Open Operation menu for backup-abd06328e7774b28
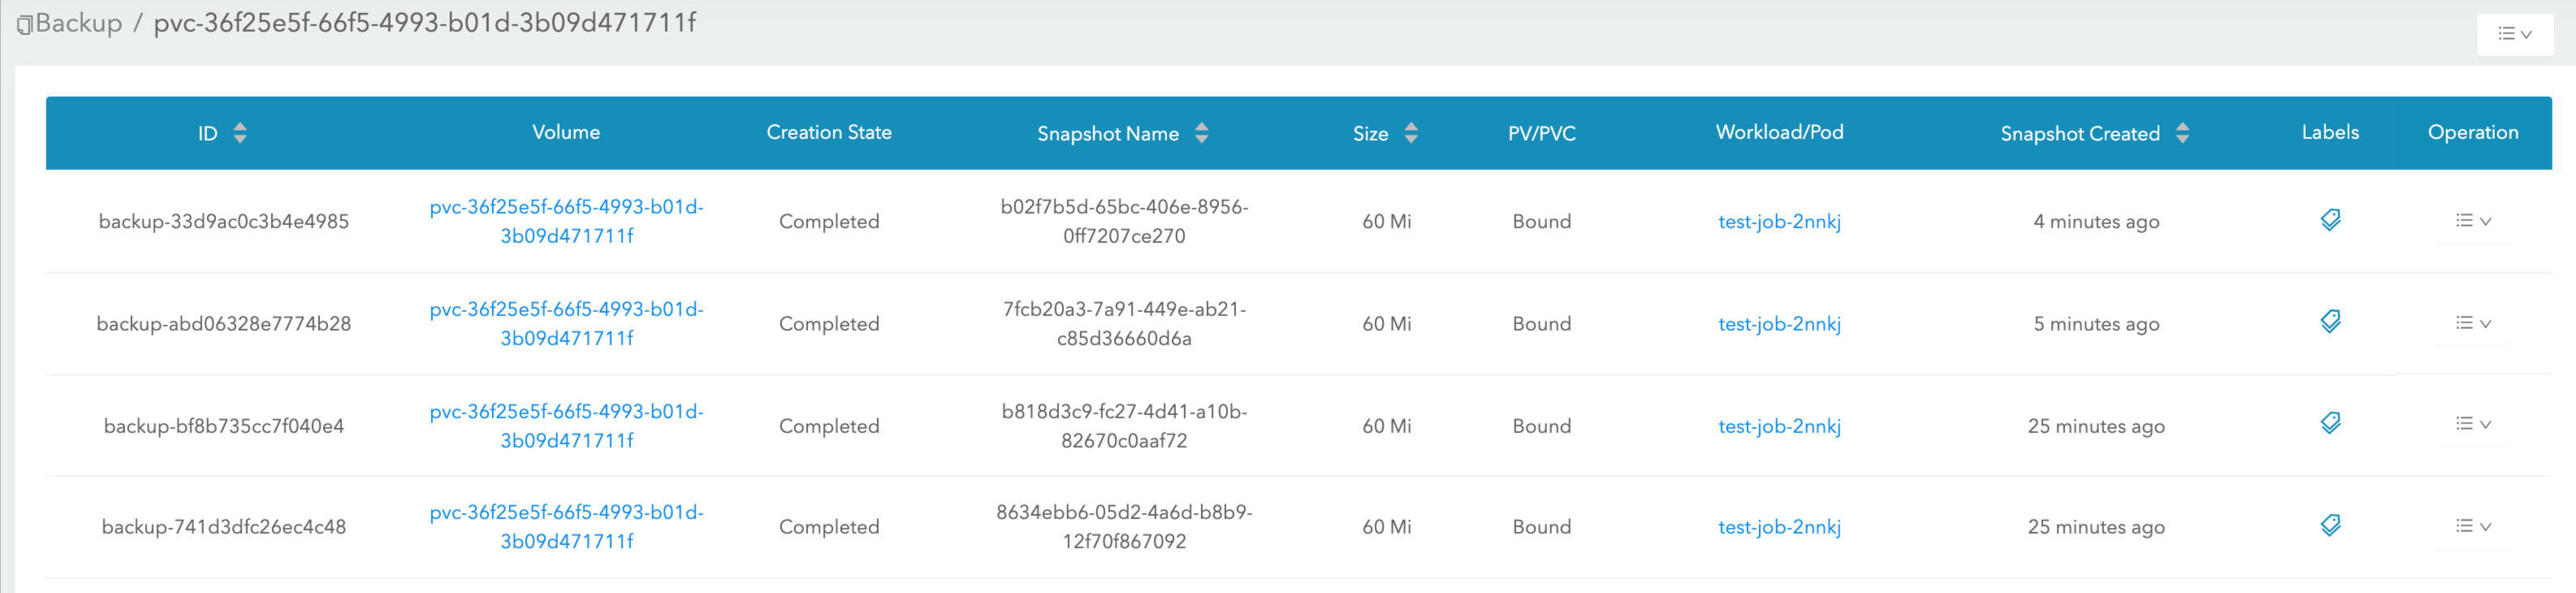The height and width of the screenshot is (593, 2576). coord(2474,321)
